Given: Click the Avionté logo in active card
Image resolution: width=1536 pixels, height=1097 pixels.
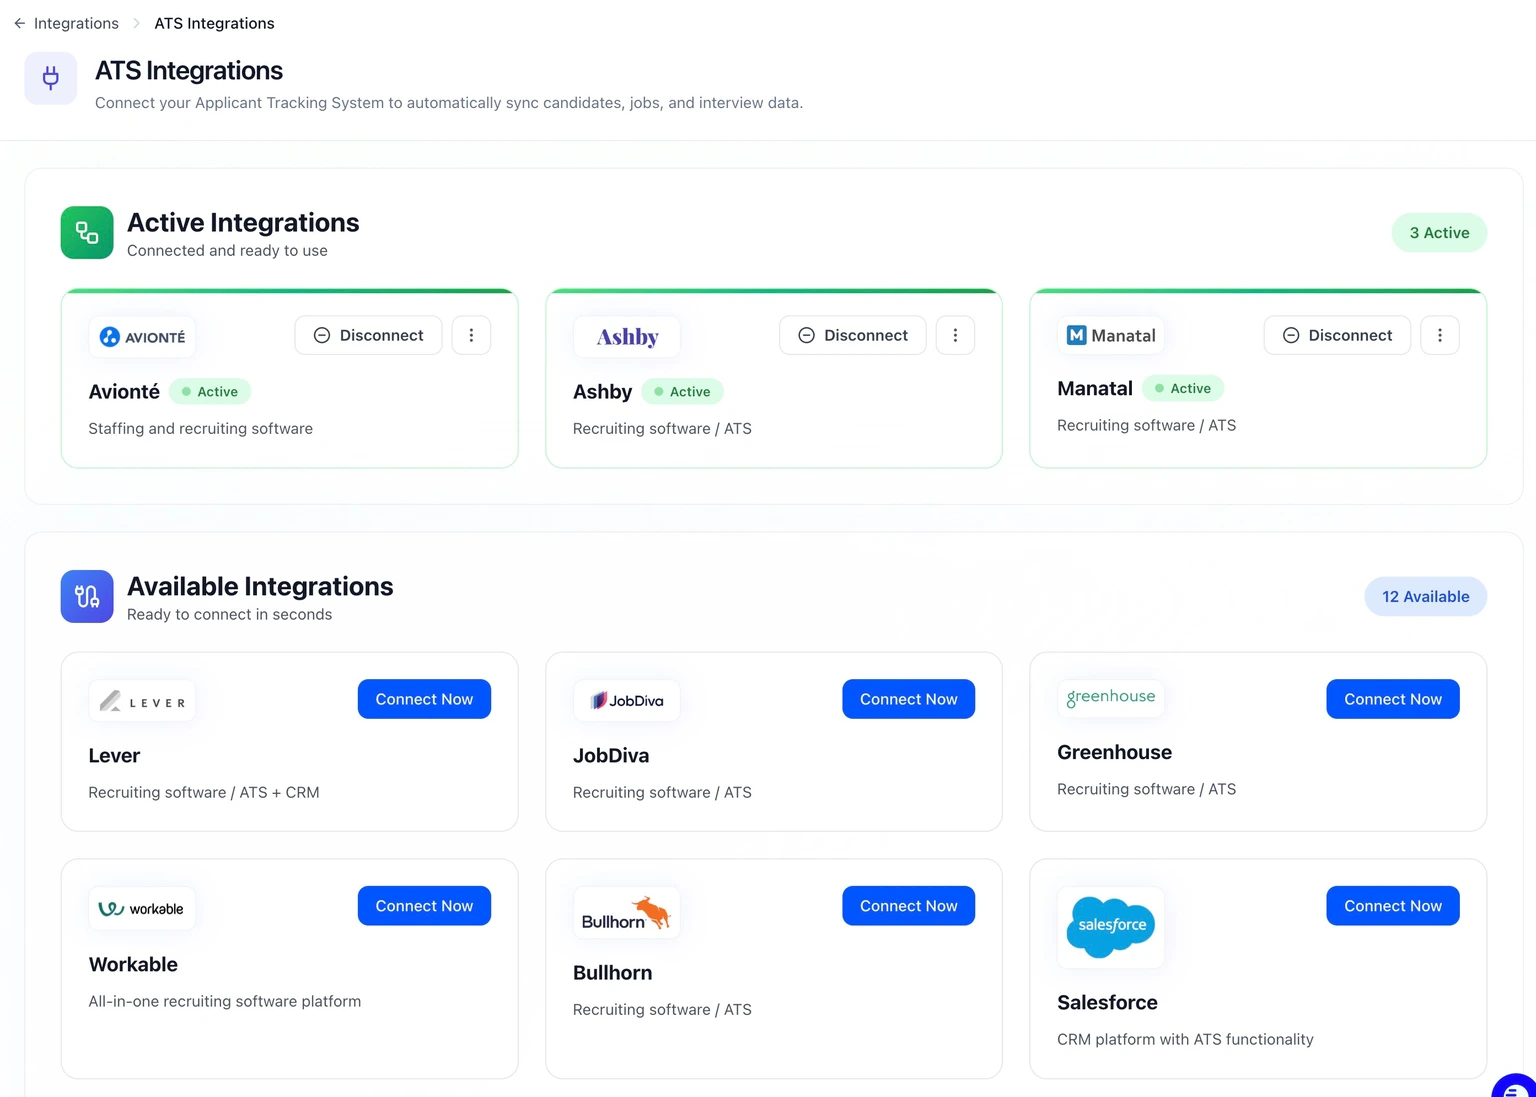Looking at the screenshot, I should 142,337.
